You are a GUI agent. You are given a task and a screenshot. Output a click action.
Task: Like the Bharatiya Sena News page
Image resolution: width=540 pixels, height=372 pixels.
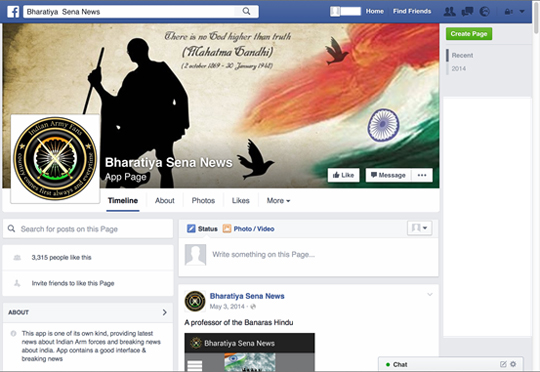343,175
